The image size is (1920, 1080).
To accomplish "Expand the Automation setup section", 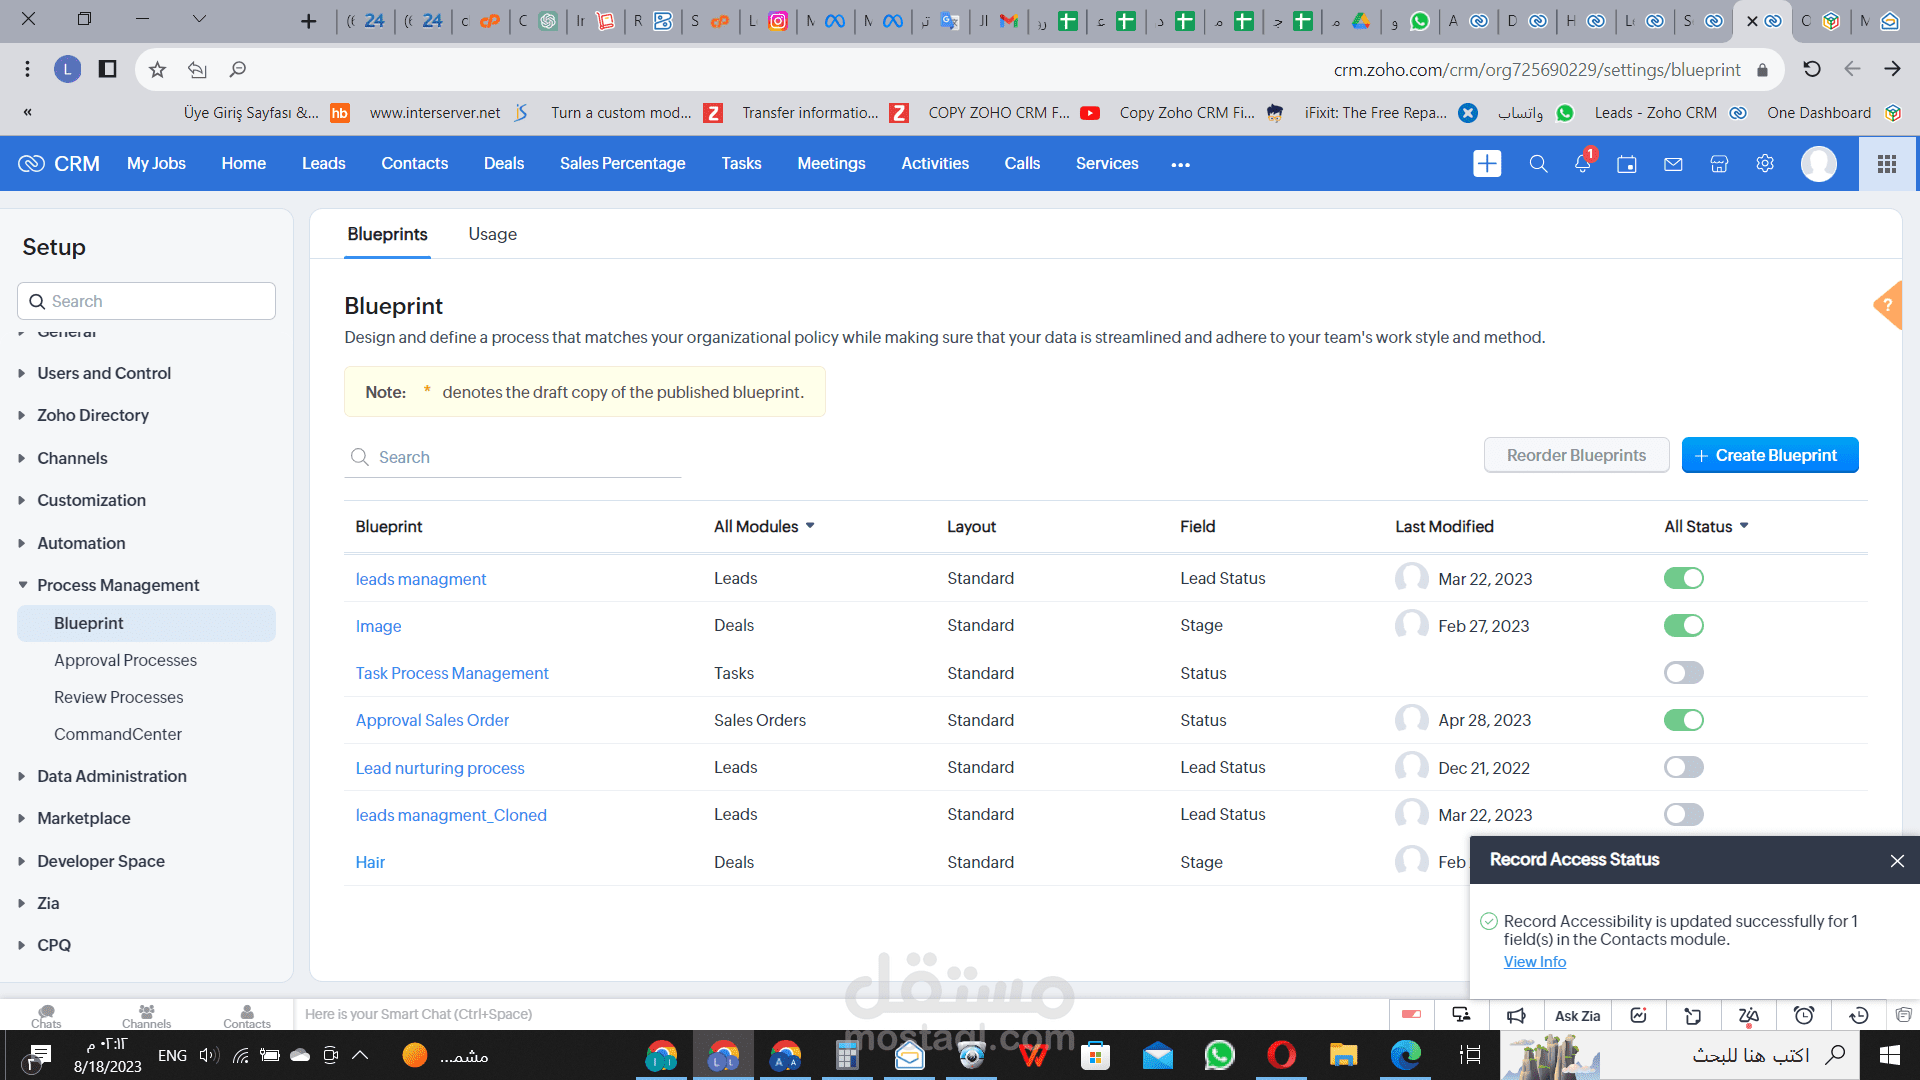I will pos(81,543).
